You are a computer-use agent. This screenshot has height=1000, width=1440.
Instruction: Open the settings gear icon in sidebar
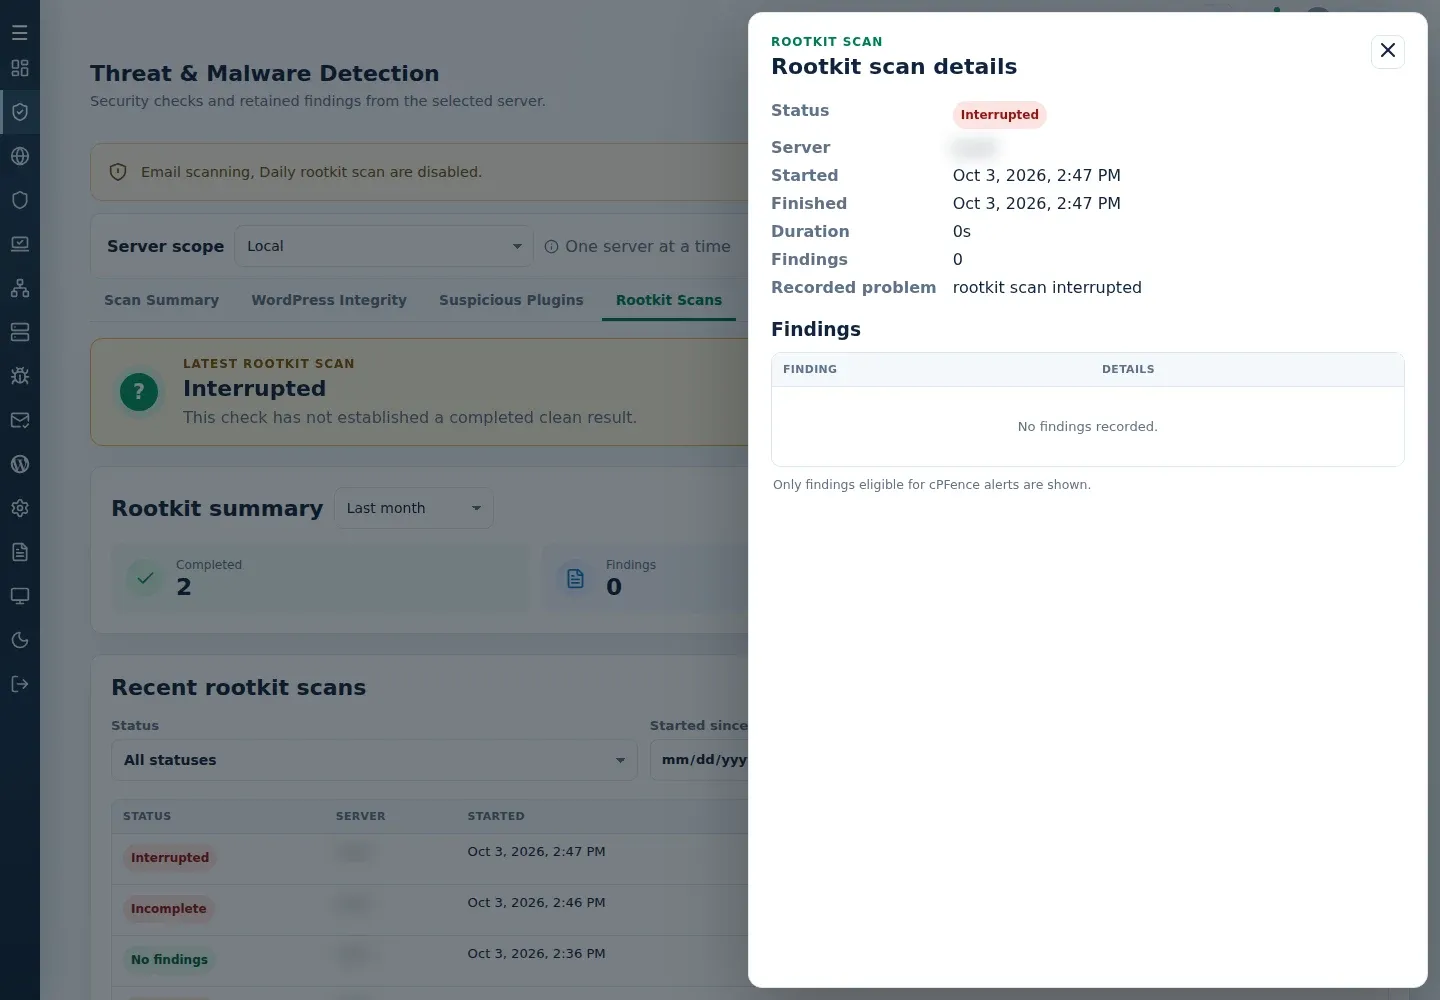pos(20,508)
